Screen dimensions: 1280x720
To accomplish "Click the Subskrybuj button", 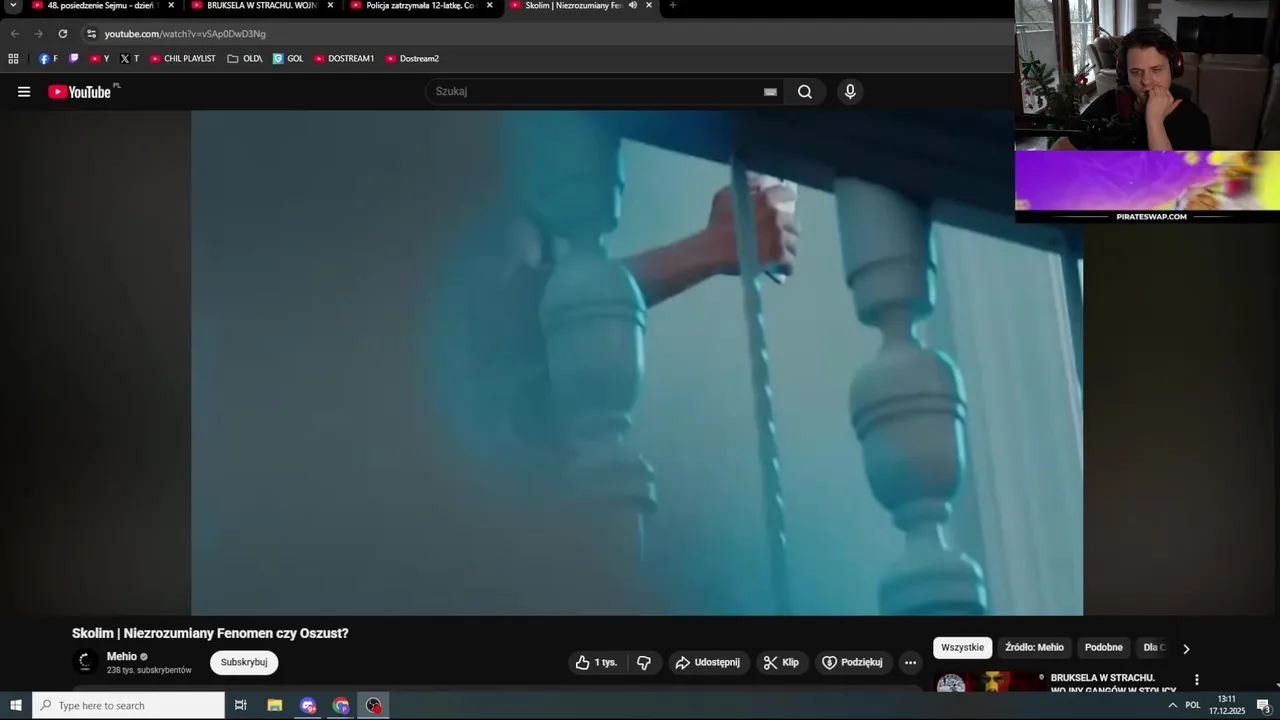I will coord(244,662).
